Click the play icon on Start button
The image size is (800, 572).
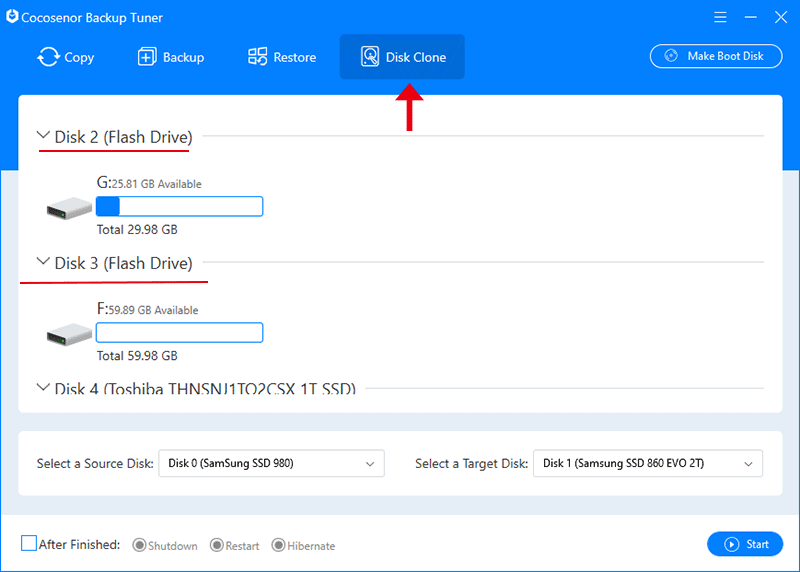[731, 544]
